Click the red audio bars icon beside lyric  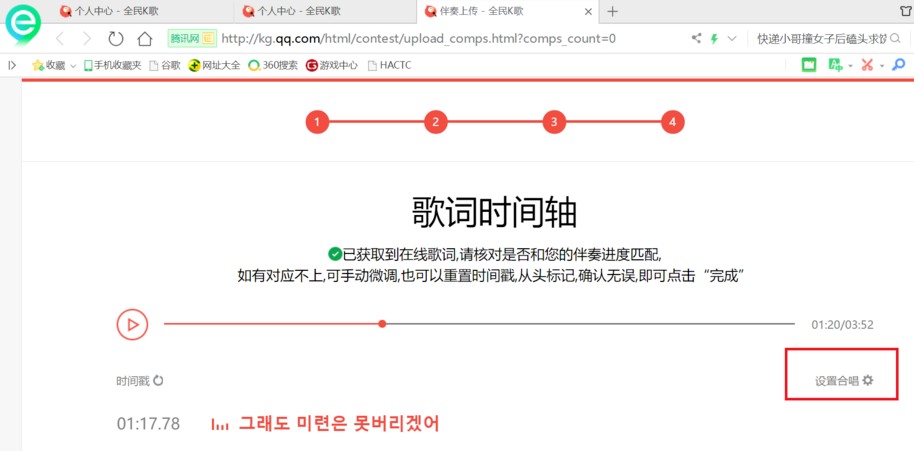tap(219, 425)
